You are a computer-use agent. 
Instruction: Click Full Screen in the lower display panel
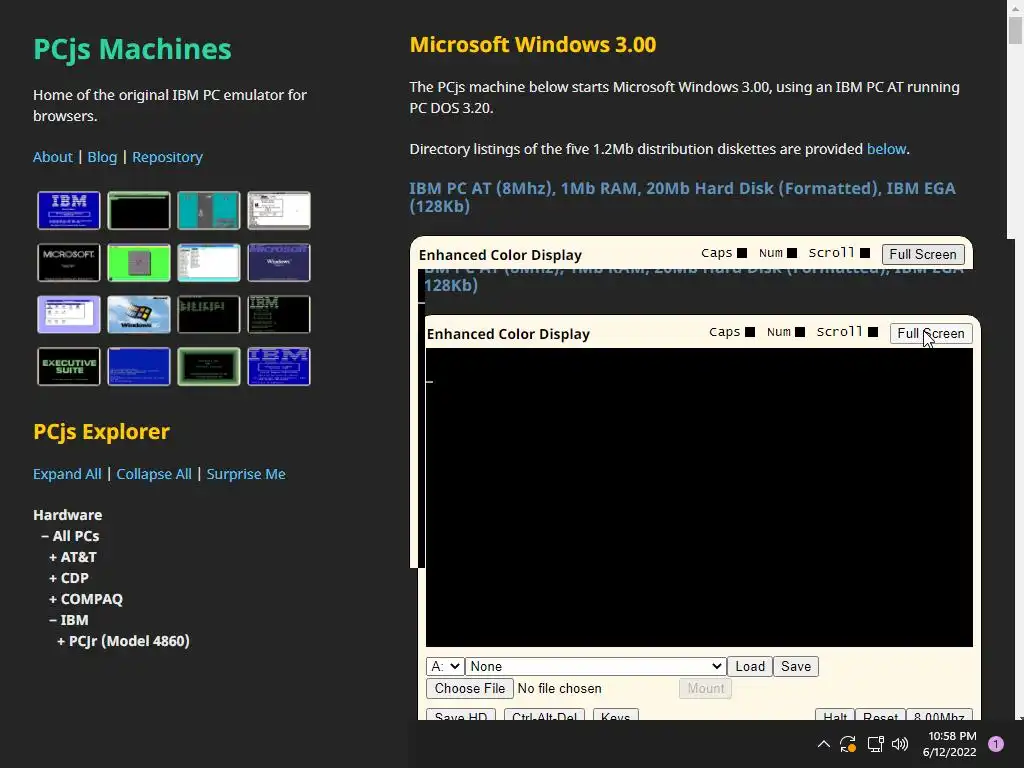click(931, 333)
